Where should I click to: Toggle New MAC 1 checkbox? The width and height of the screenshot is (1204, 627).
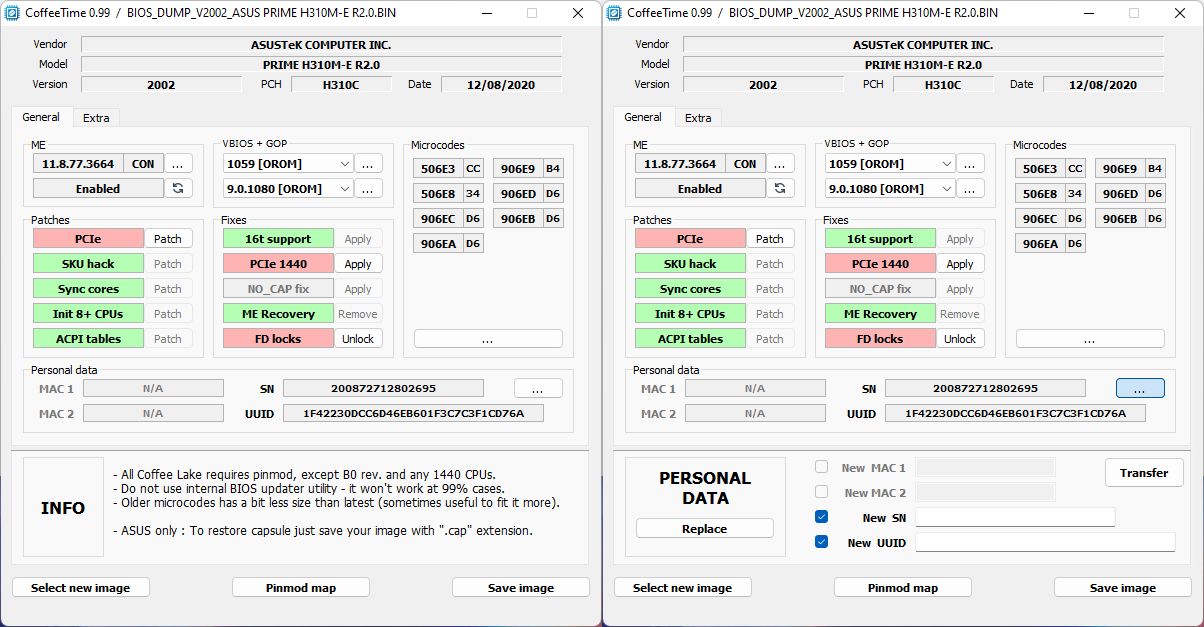point(821,467)
